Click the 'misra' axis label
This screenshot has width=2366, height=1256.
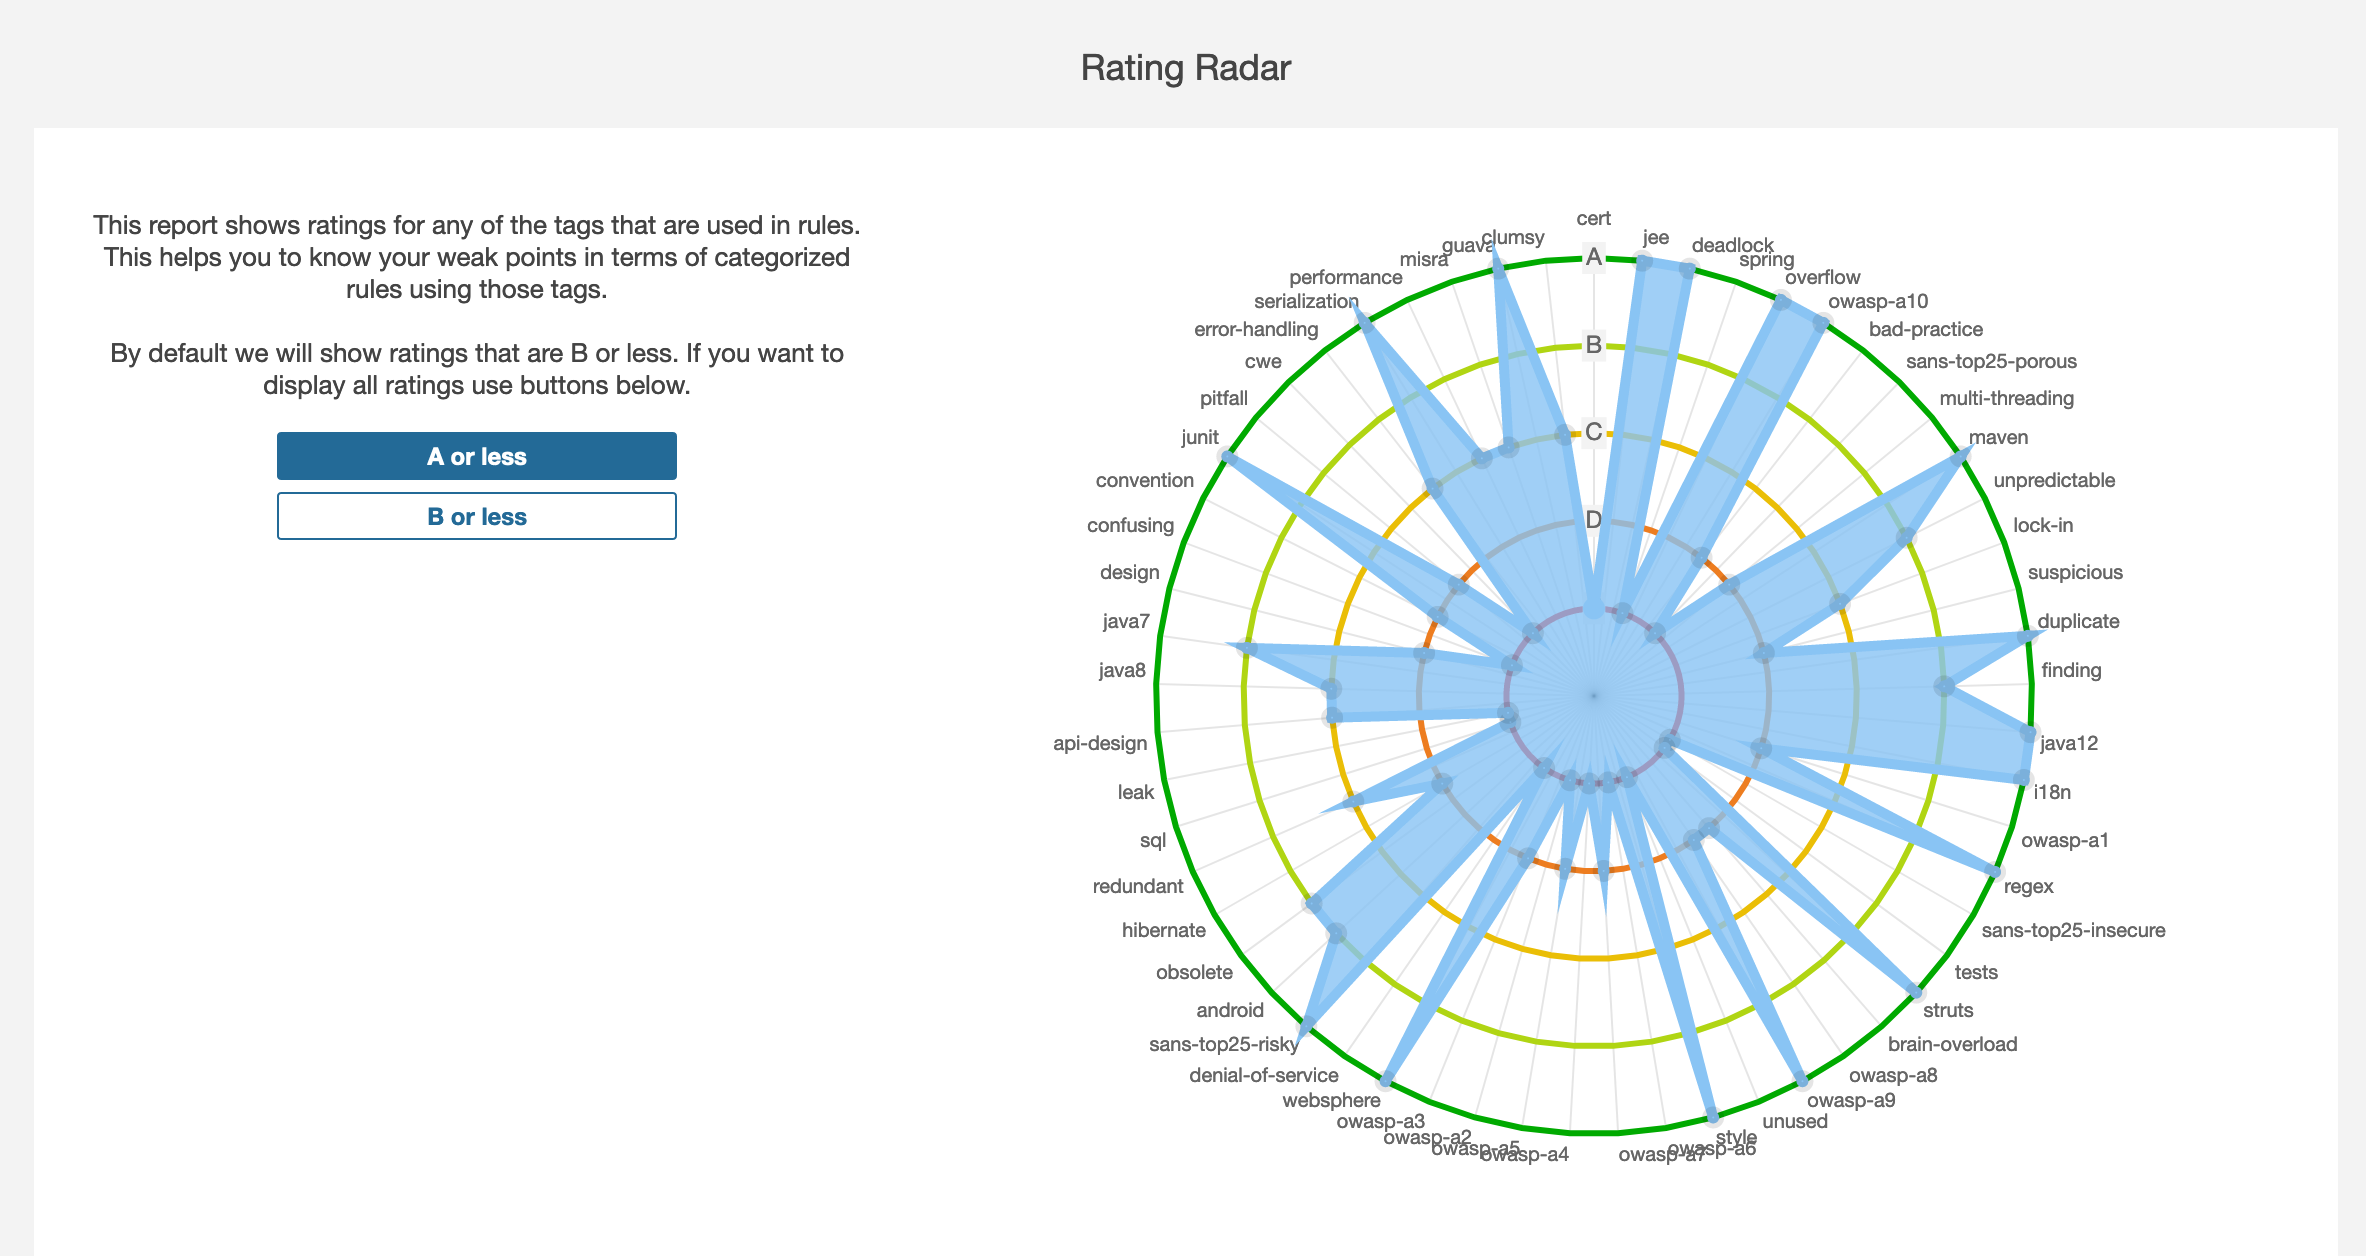click(x=1423, y=259)
